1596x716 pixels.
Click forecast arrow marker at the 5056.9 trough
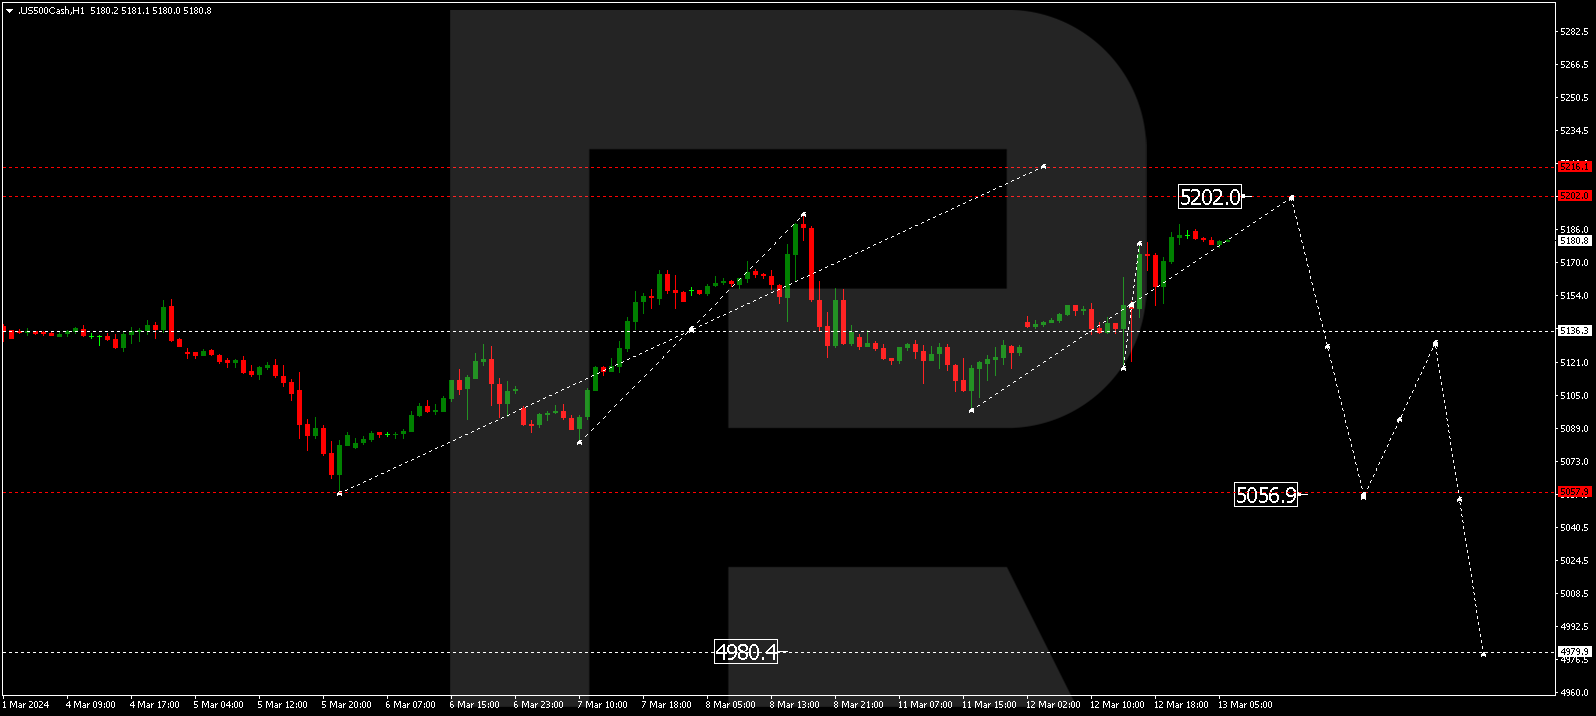(x=1363, y=496)
